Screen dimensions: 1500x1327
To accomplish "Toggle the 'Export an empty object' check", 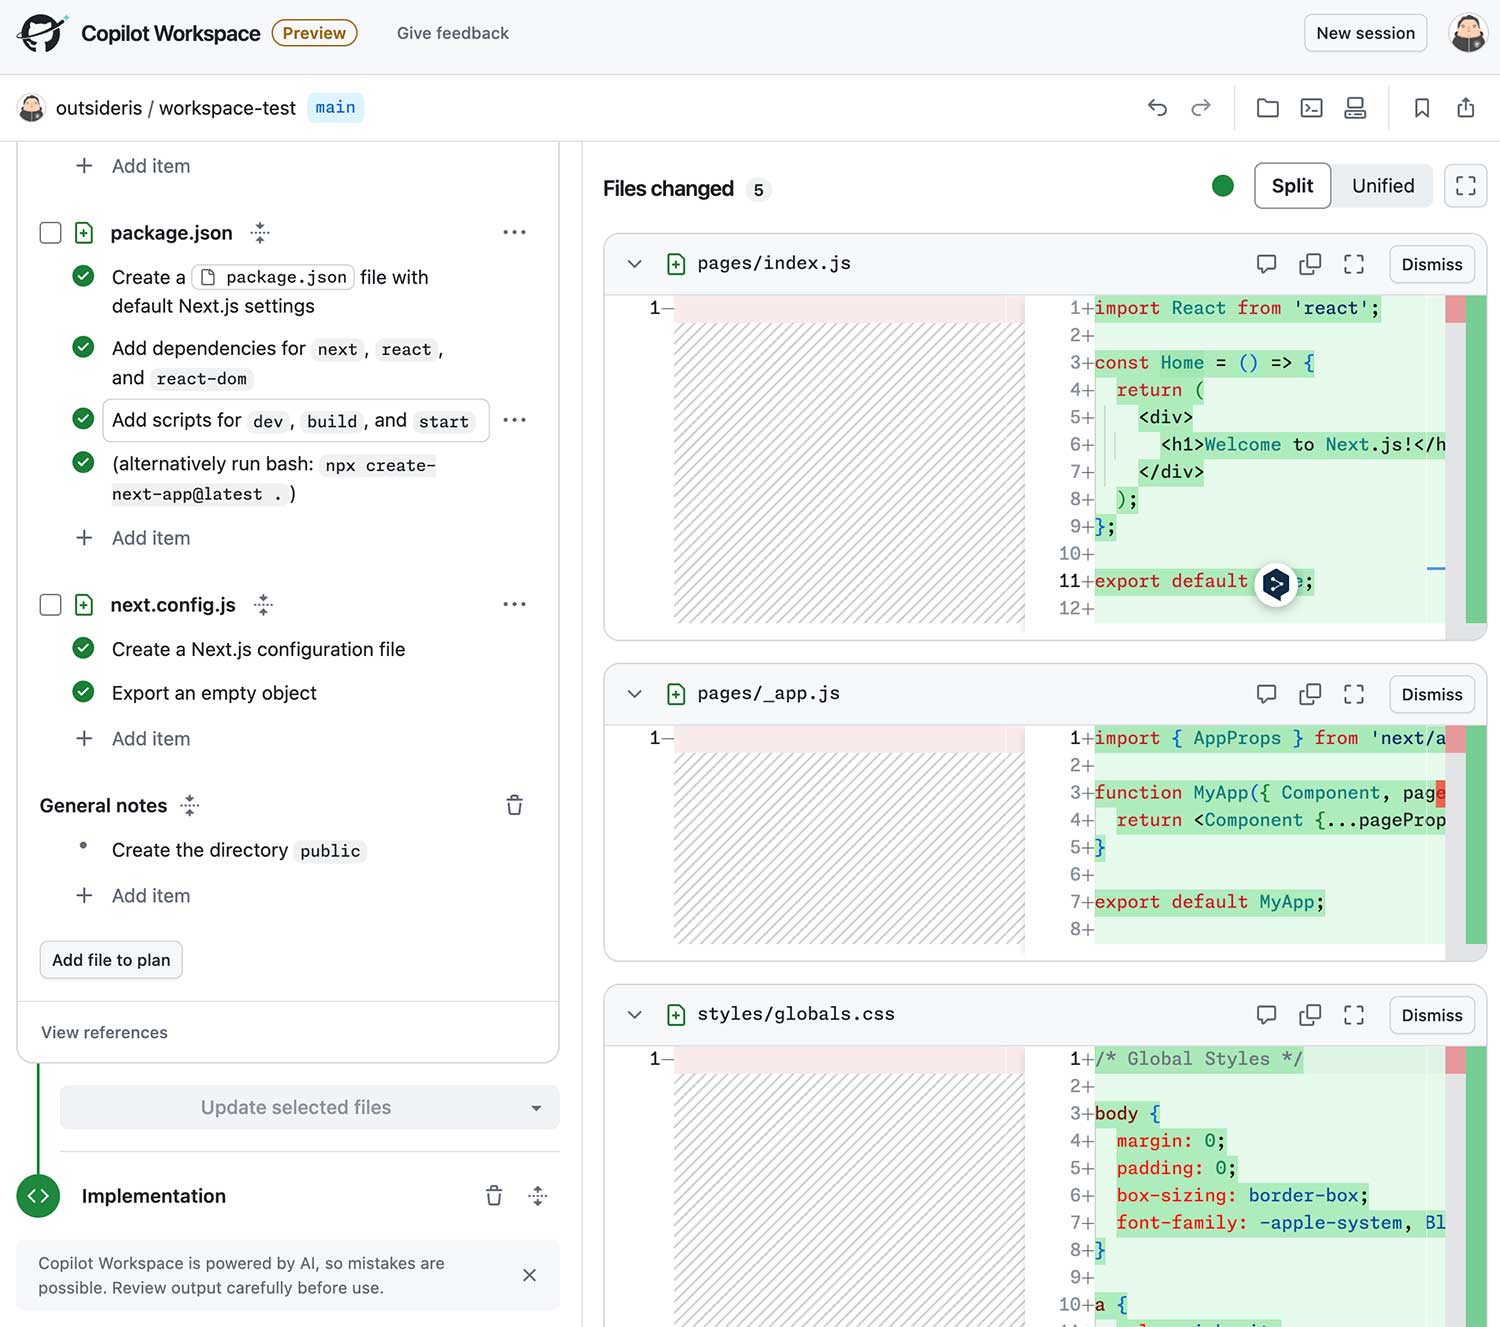I will (84, 691).
